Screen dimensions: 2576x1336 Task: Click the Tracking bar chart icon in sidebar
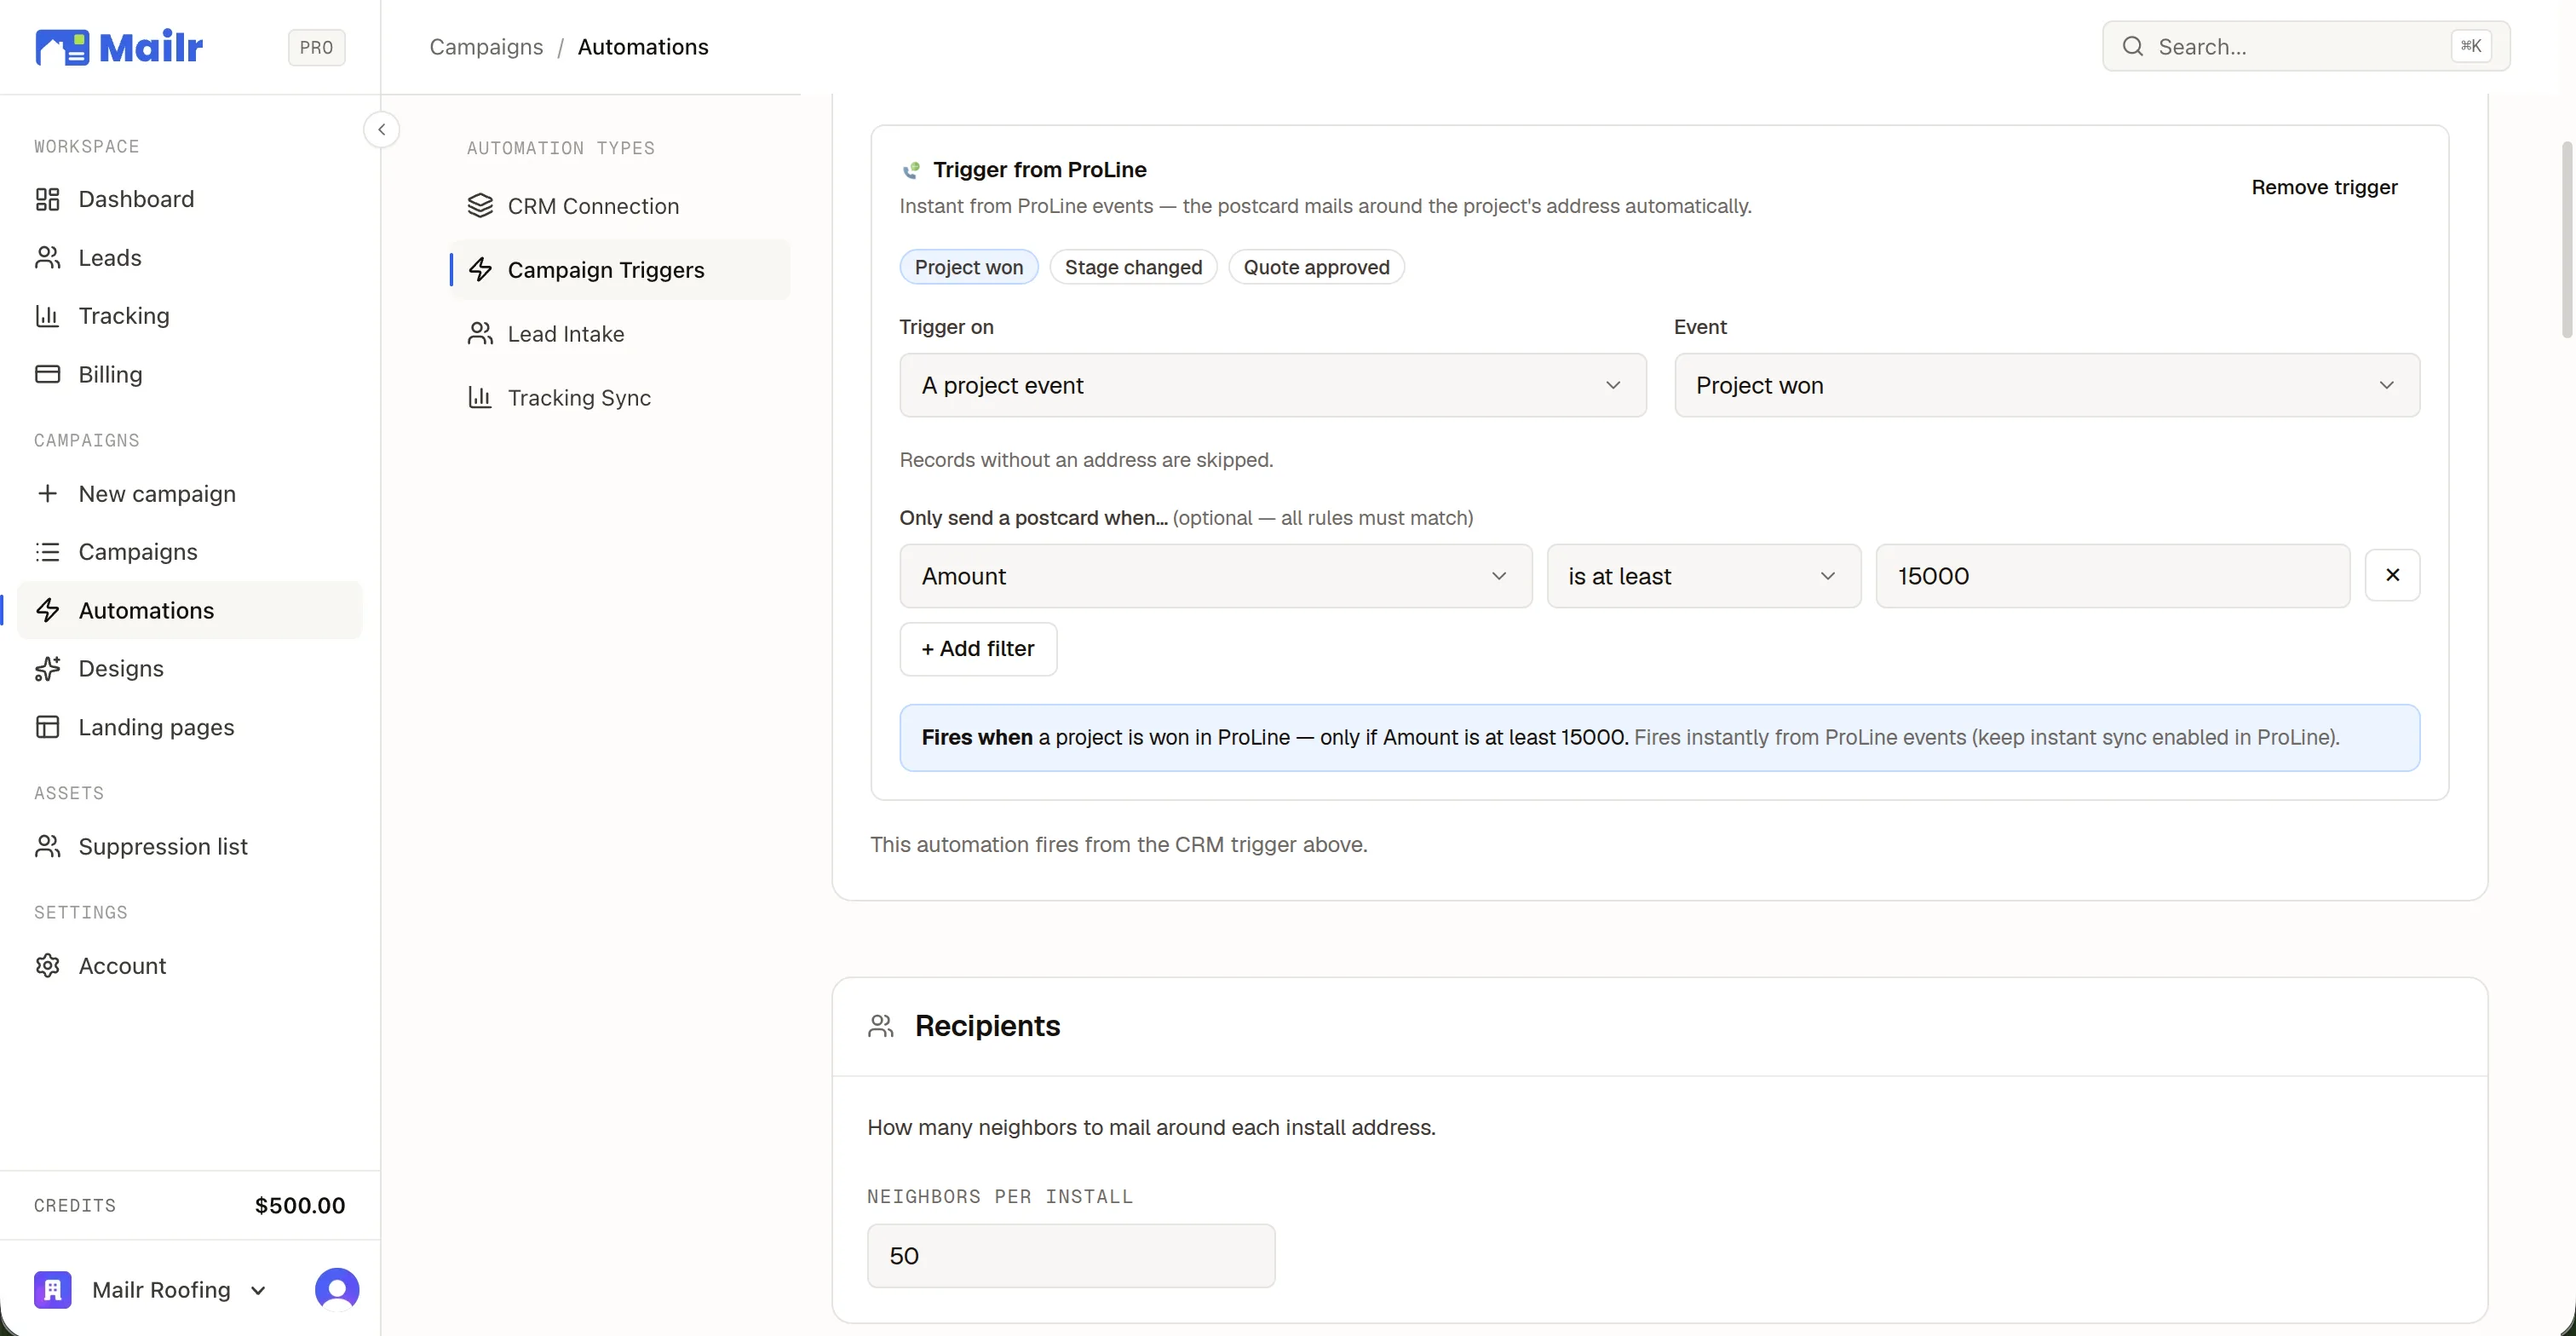click(47, 316)
